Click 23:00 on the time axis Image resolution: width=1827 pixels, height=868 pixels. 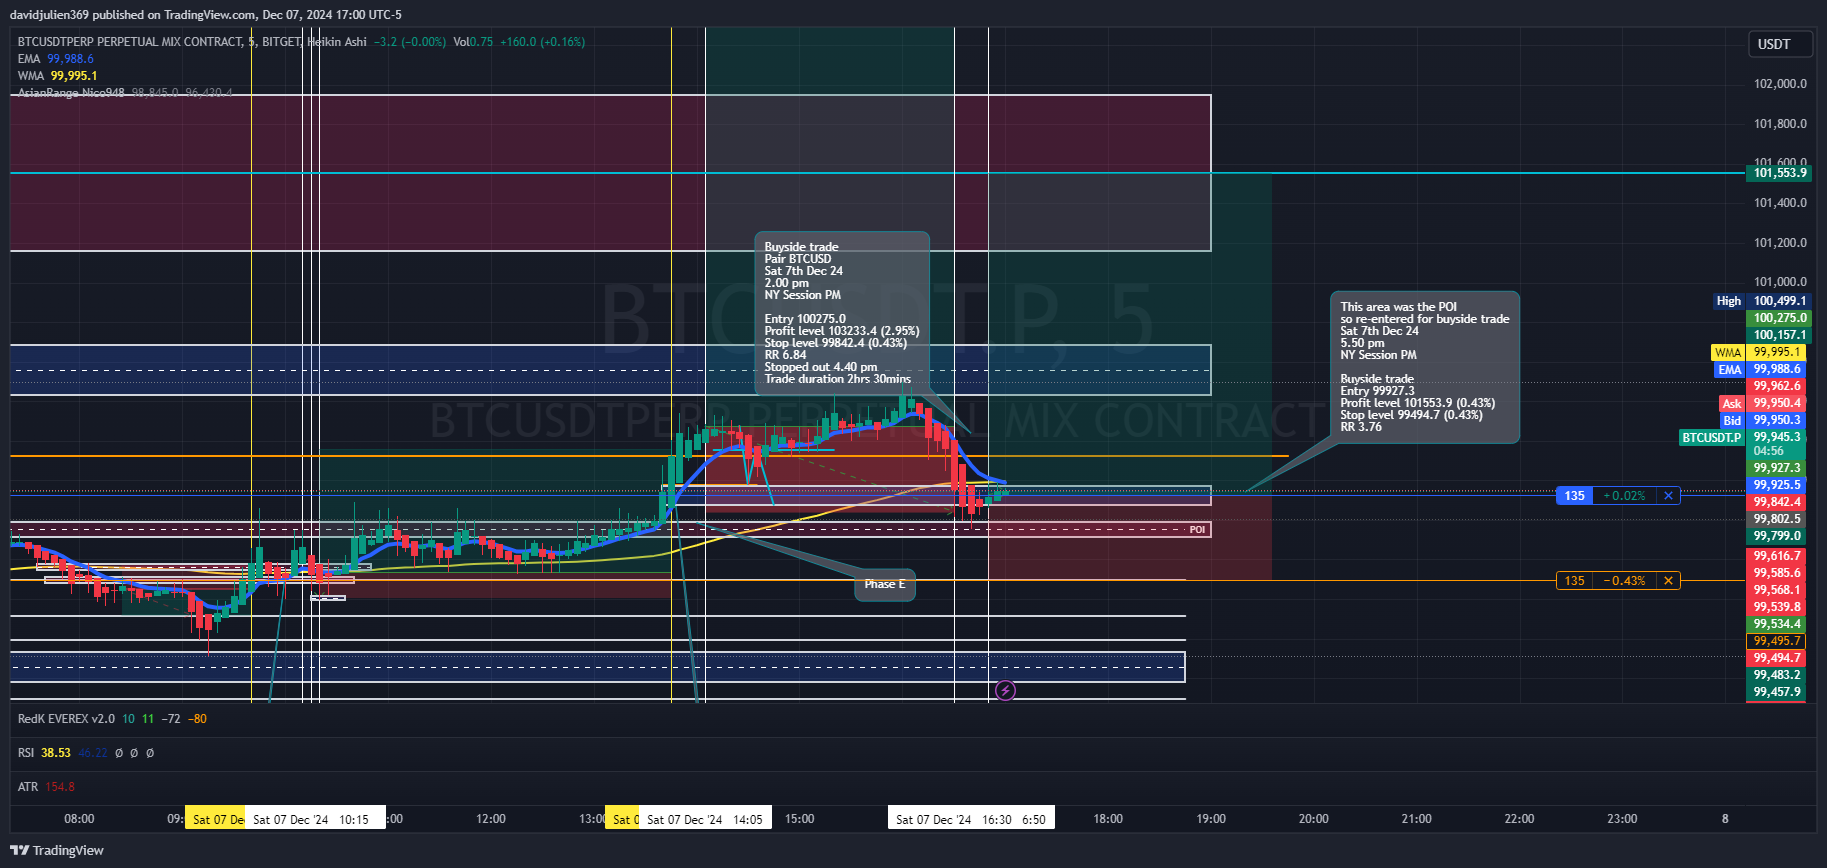point(1622,819)
